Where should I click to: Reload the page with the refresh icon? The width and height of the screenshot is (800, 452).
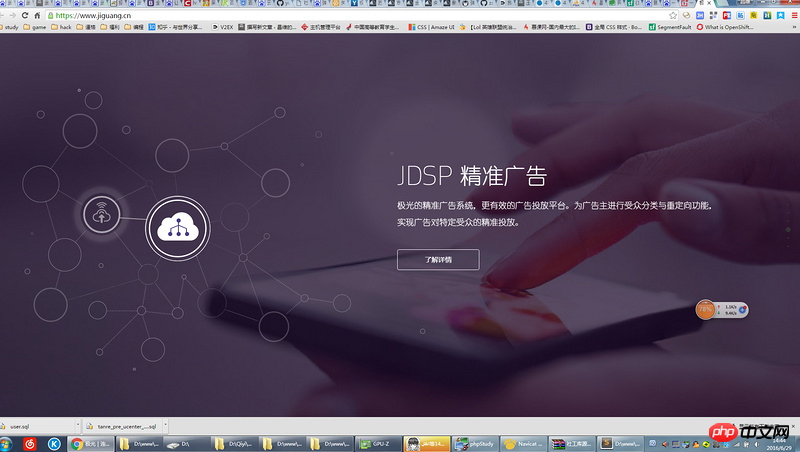pos(24,15)
